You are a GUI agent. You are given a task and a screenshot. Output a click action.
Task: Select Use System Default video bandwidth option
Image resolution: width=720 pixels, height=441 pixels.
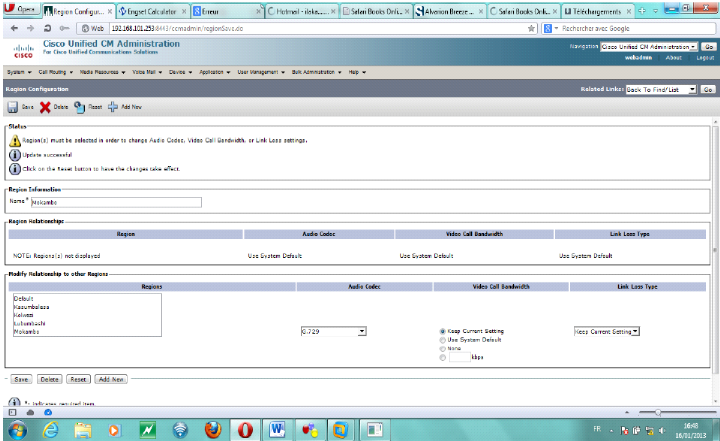pos(443,340)
